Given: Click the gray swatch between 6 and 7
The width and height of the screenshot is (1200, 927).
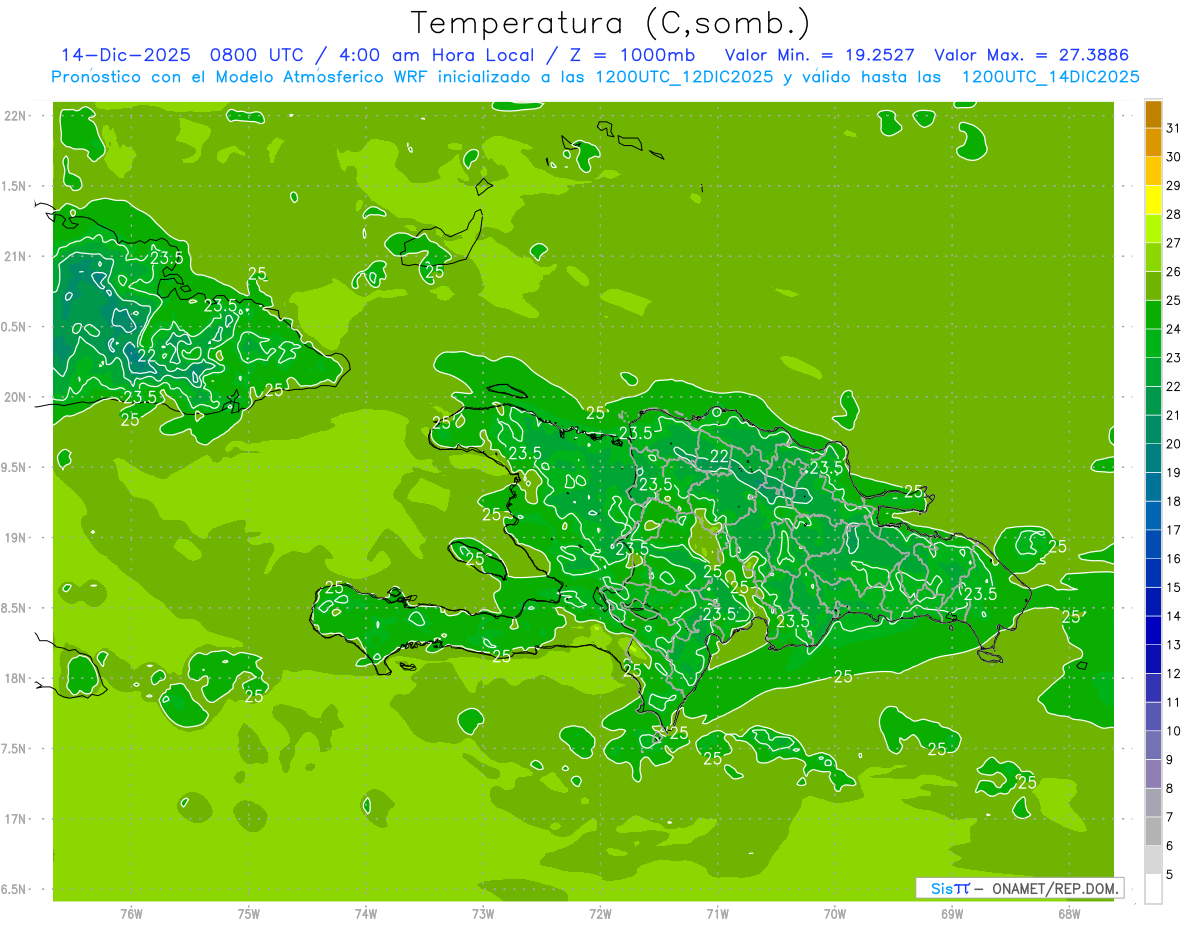Looking at the screenshot, I should 1153,831.
